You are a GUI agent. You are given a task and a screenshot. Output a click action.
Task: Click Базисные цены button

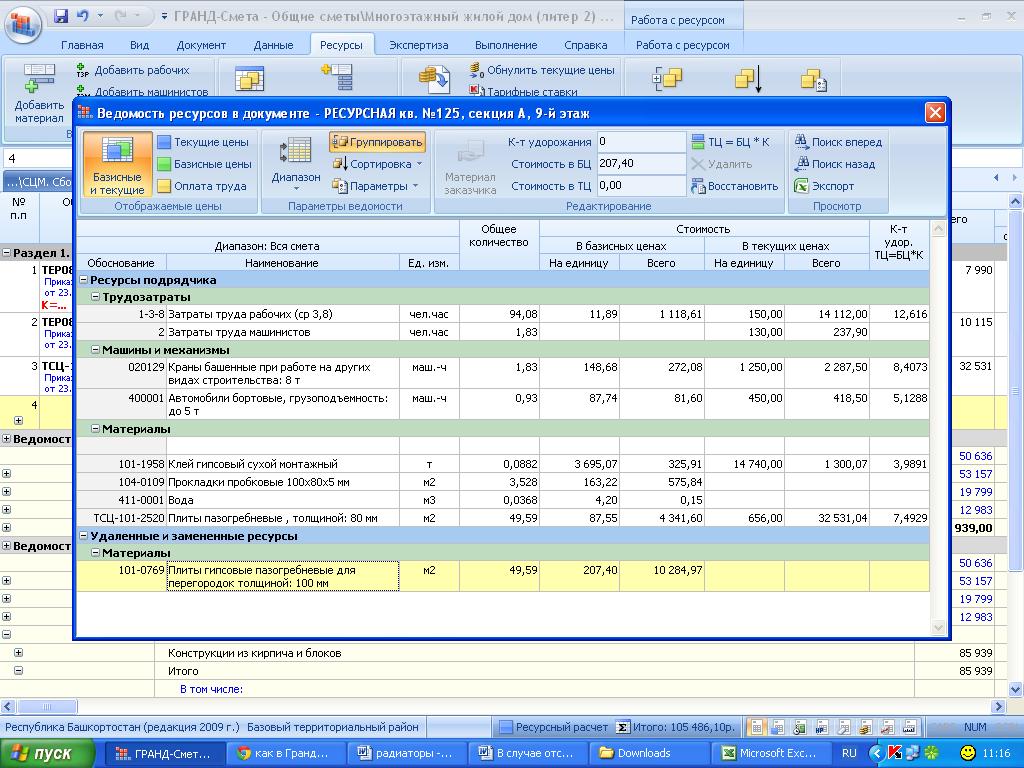(204, 164)
